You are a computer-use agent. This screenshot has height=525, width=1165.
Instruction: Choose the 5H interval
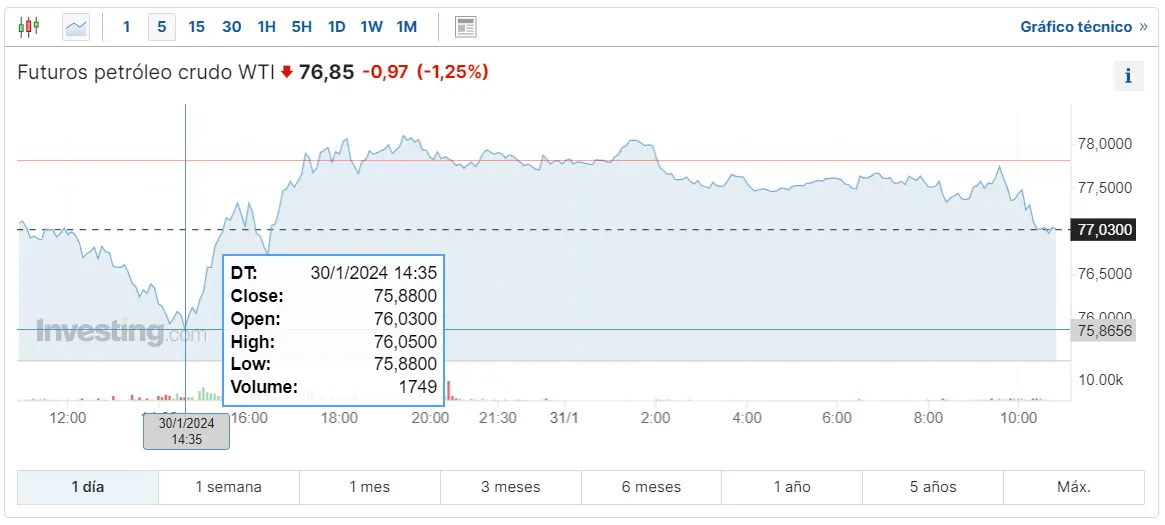[x=301, y=27]
